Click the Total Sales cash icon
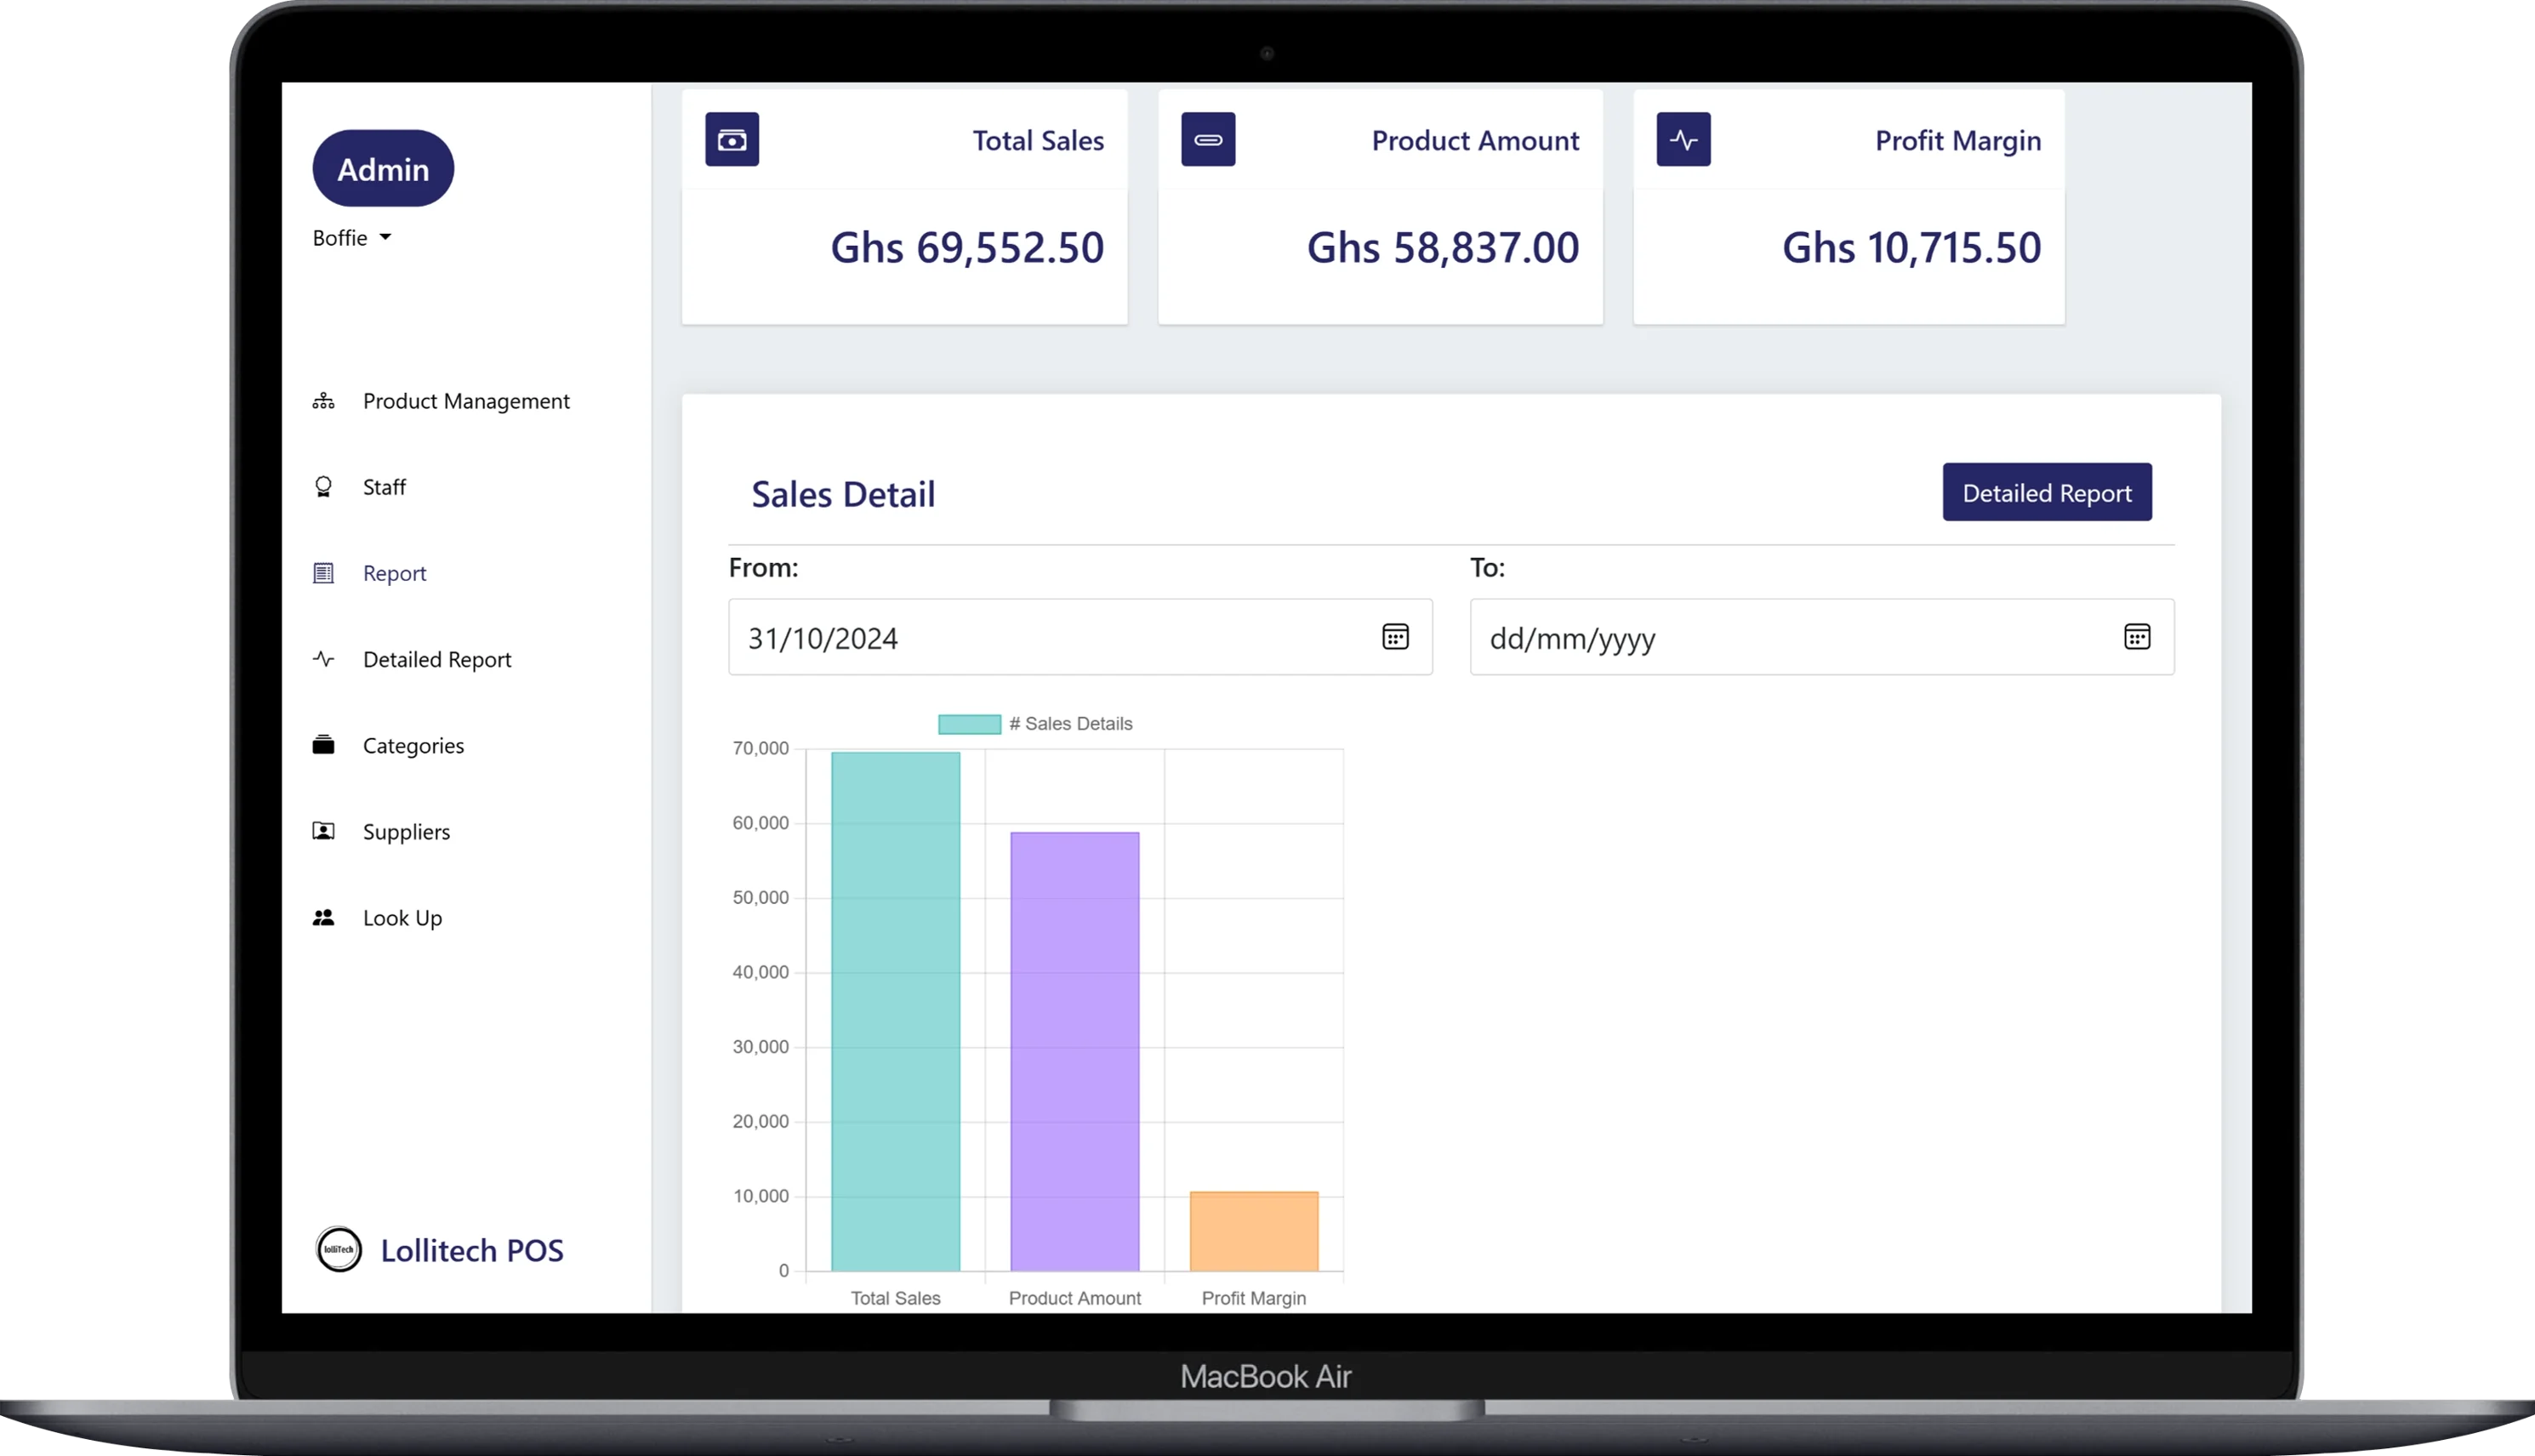 732,140
